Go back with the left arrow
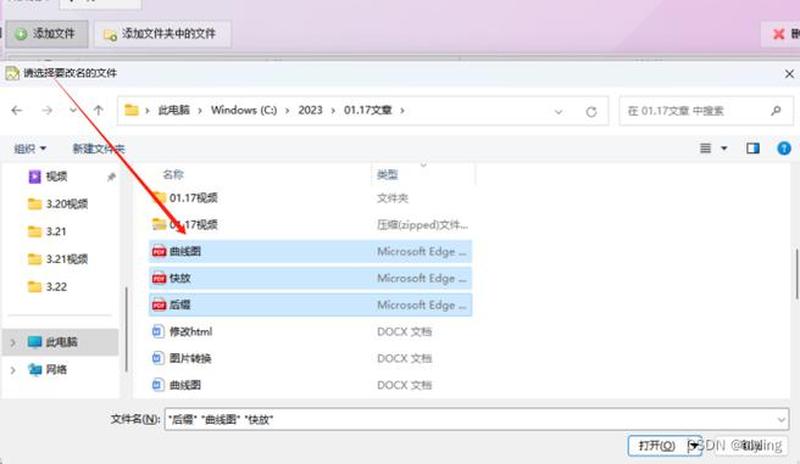 (x=17, y=110)
